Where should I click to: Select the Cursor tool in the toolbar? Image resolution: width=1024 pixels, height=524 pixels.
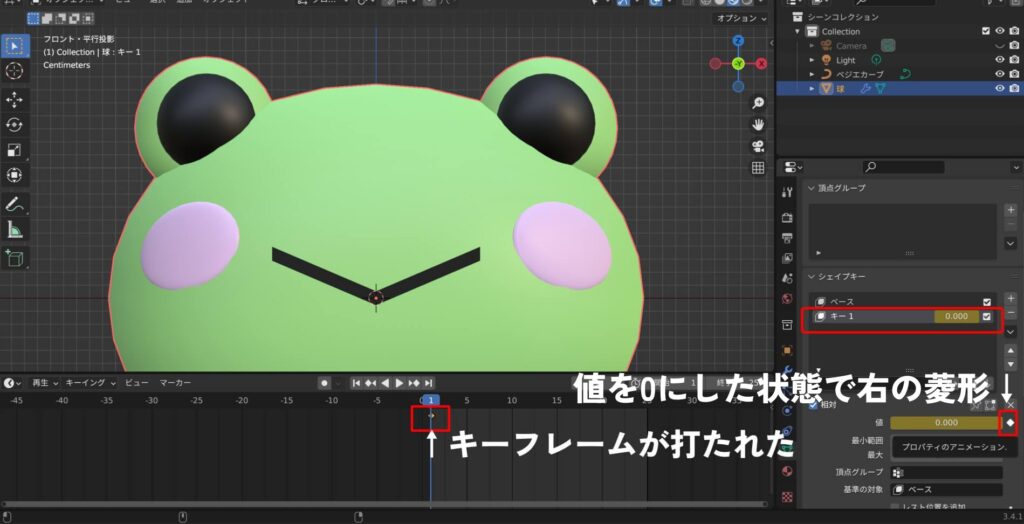click(15, 71)
